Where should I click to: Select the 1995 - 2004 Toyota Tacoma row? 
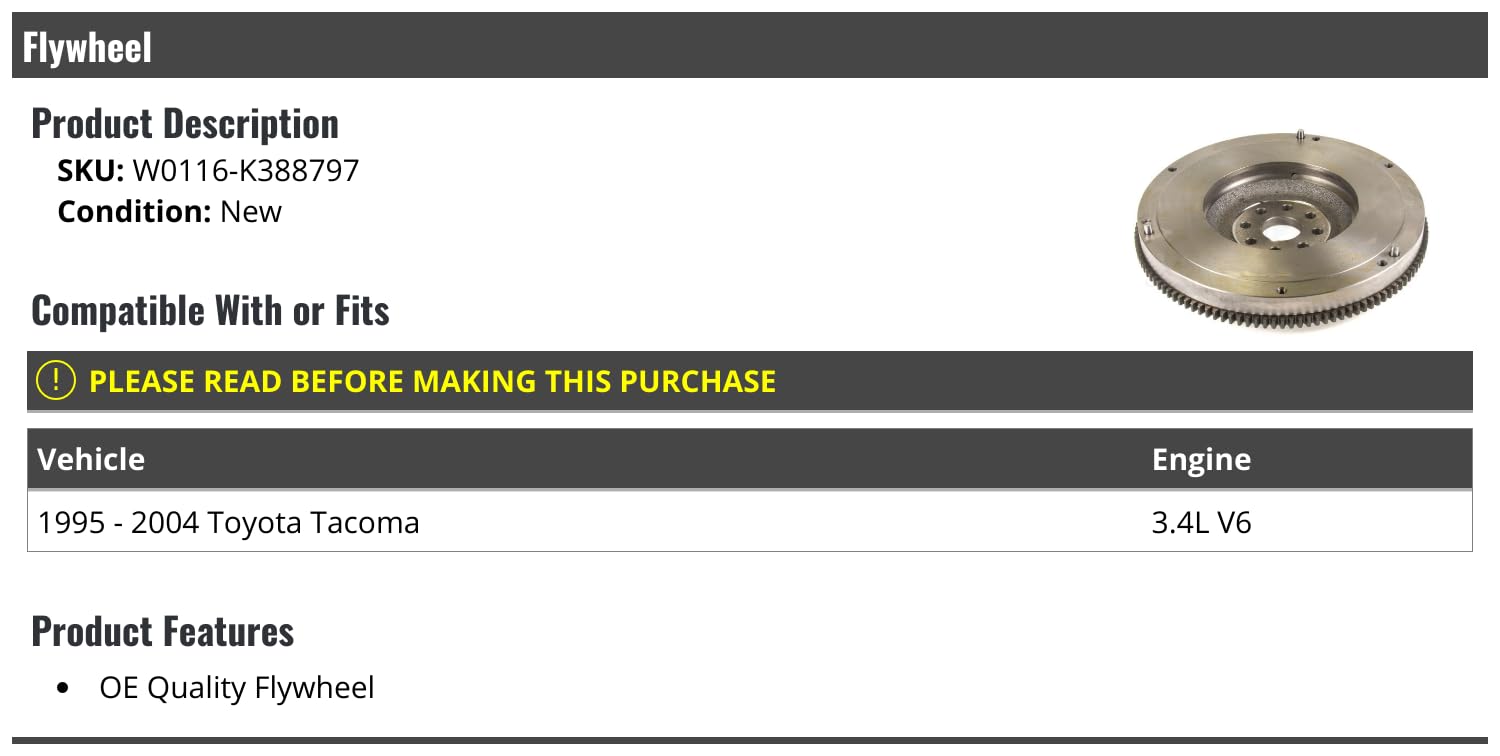click(228, 522)
